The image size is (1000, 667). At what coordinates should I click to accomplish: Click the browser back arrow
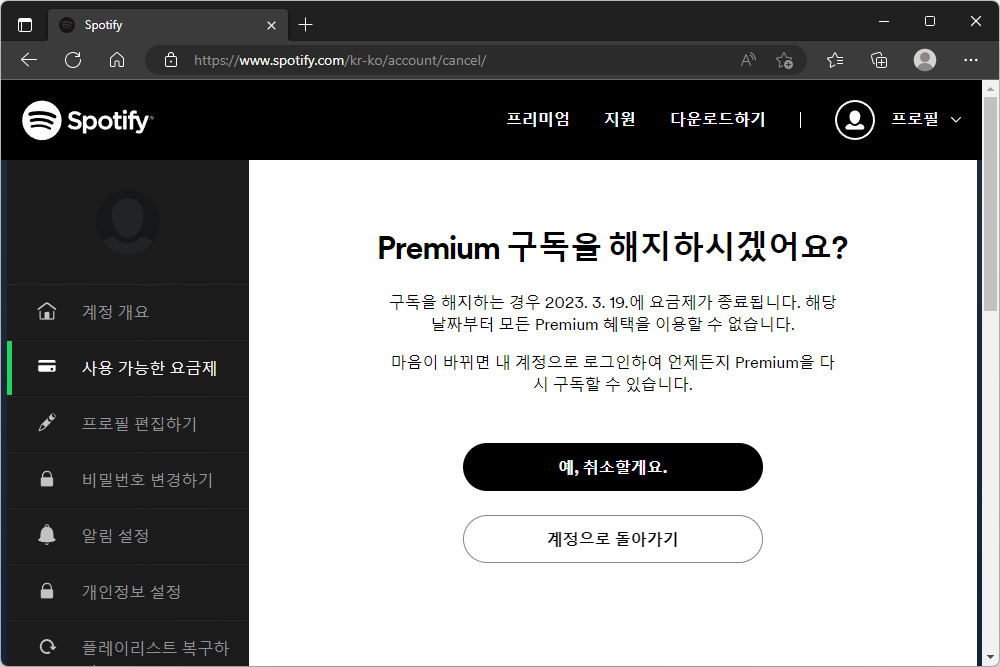29,60
